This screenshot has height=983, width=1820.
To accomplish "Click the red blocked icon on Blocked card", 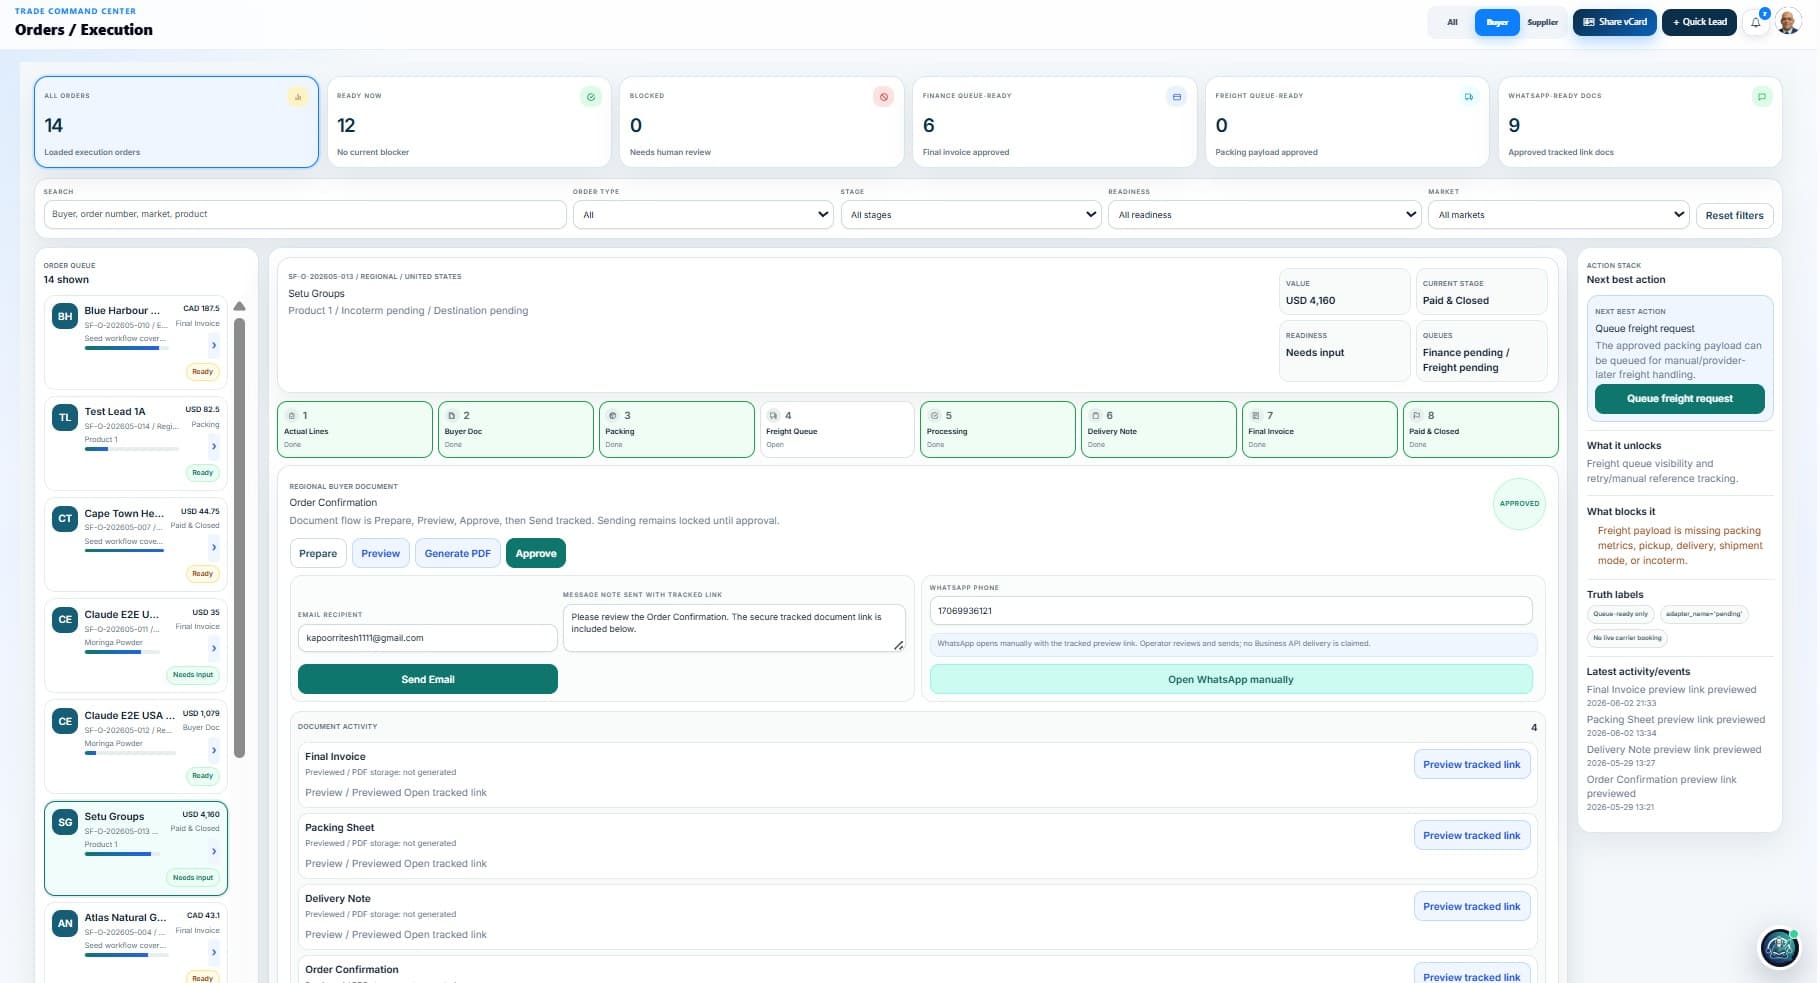I will (x=883, y=97).
